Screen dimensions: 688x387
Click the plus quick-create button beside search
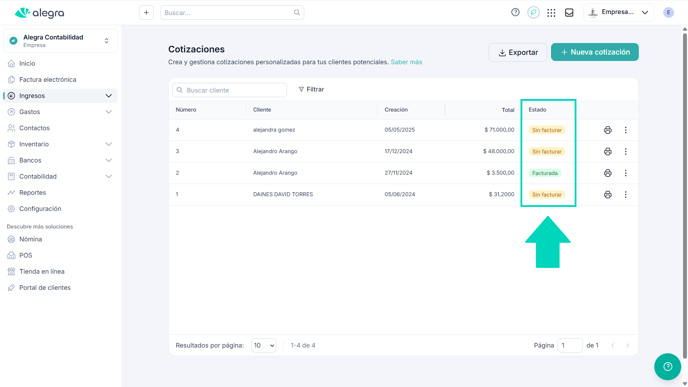[146, 13]
